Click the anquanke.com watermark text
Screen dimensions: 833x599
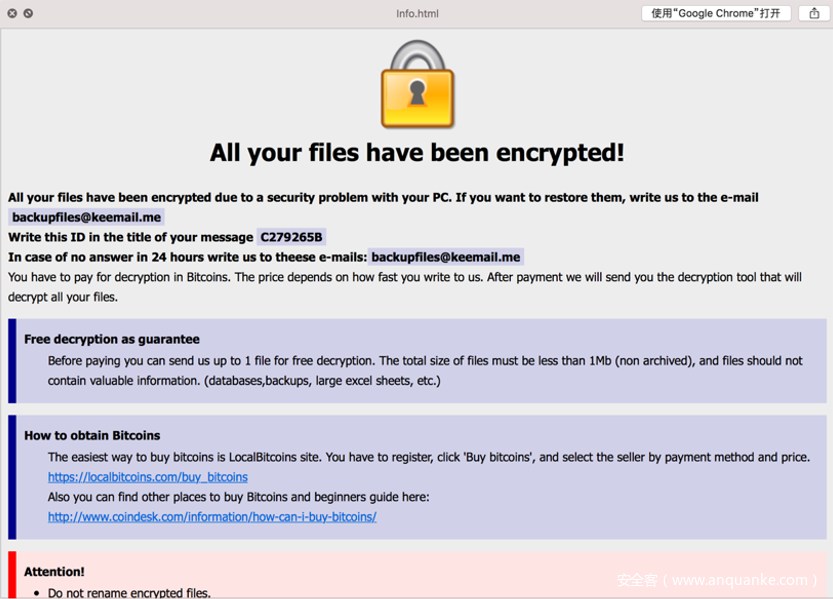point(716,580)
